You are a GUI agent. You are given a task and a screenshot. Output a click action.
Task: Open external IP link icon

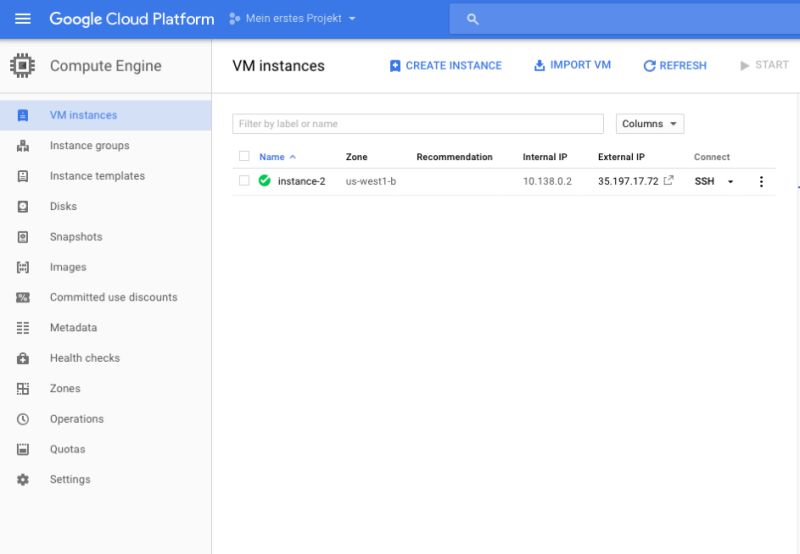coord(668,180)
